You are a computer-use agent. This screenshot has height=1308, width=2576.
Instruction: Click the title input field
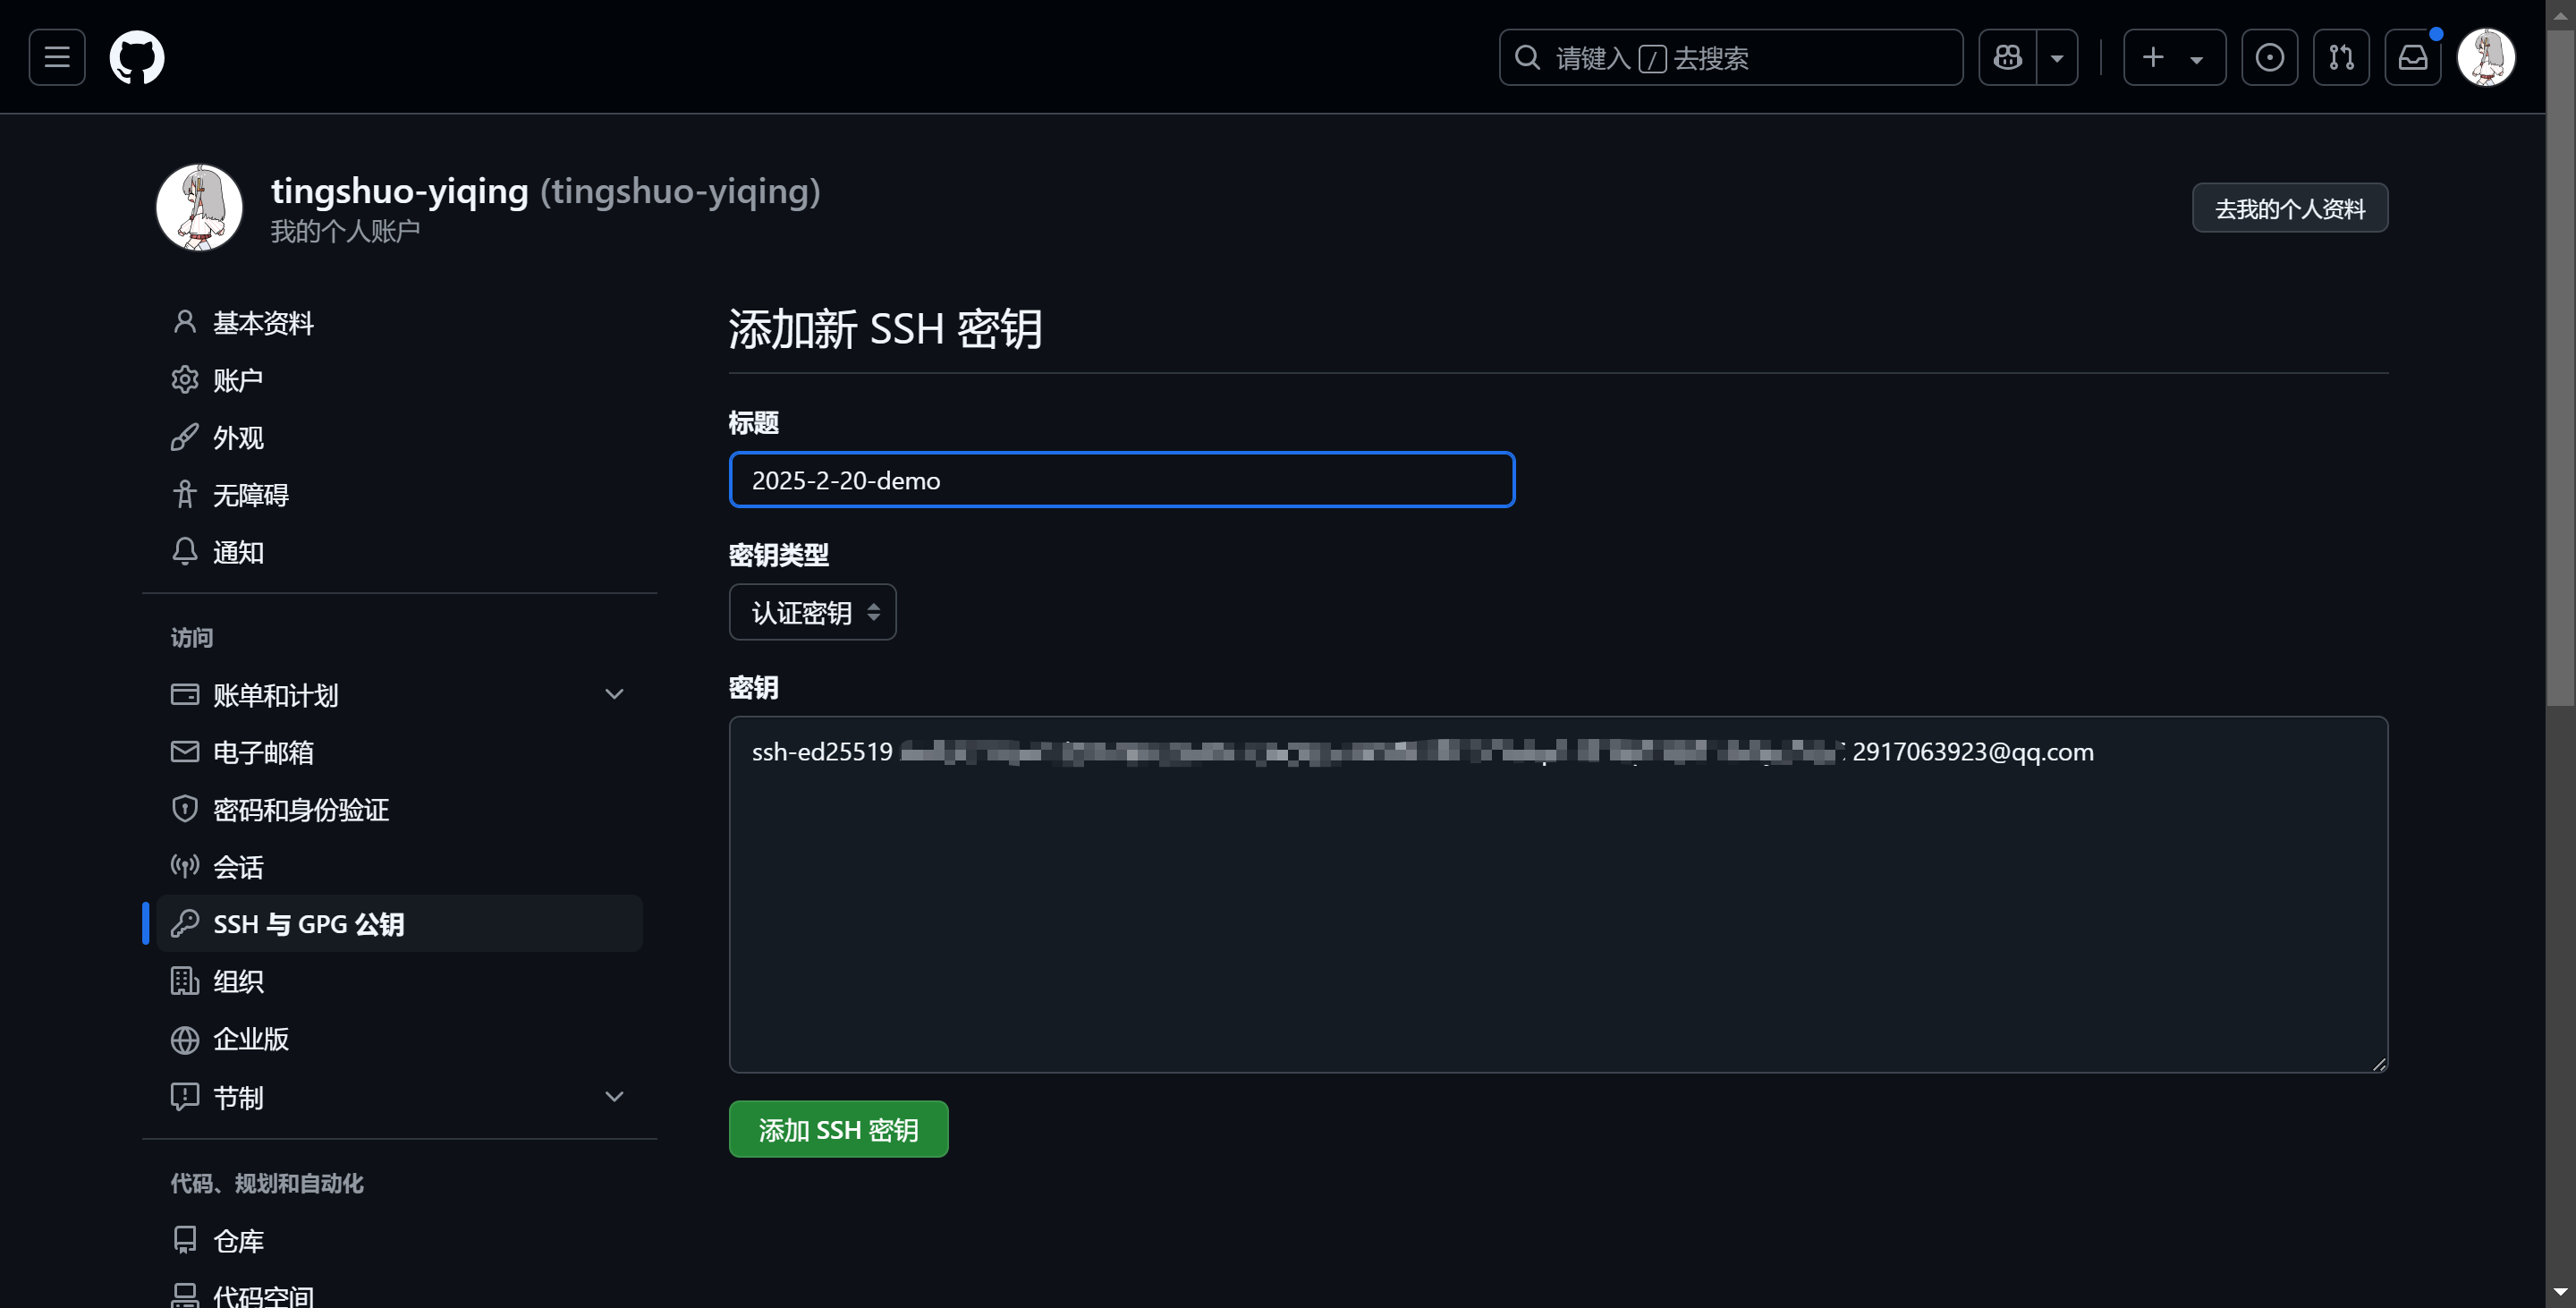1121,480
